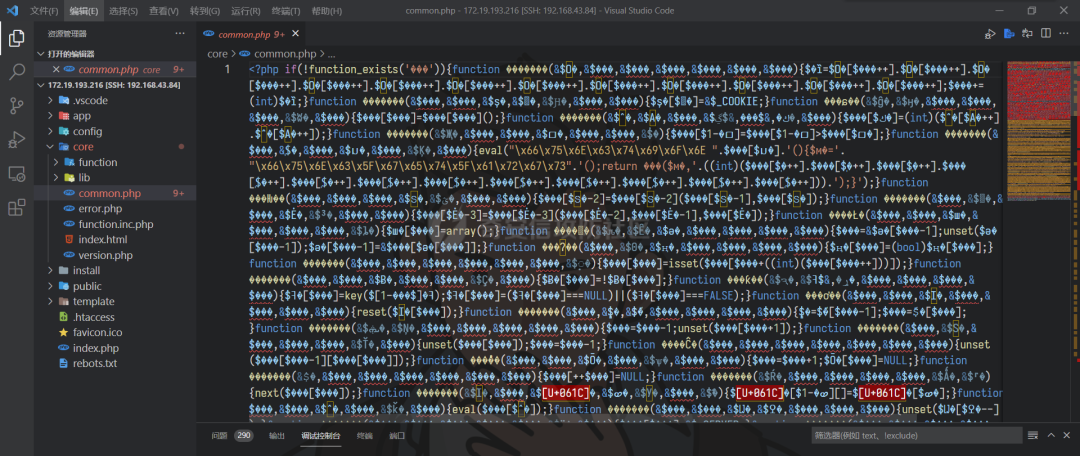Open 运行(R) menu

click(x=245, y=11)
